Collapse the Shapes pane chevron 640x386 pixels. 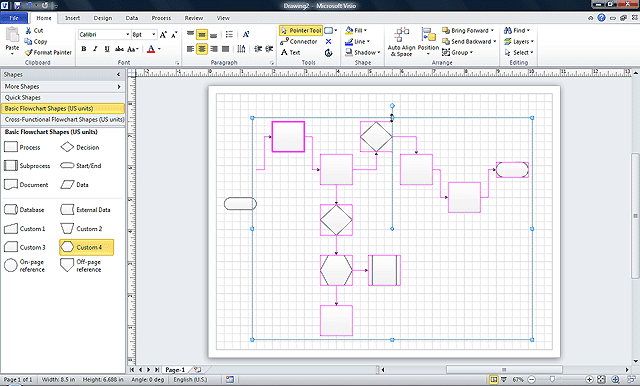tap(118, 75)
